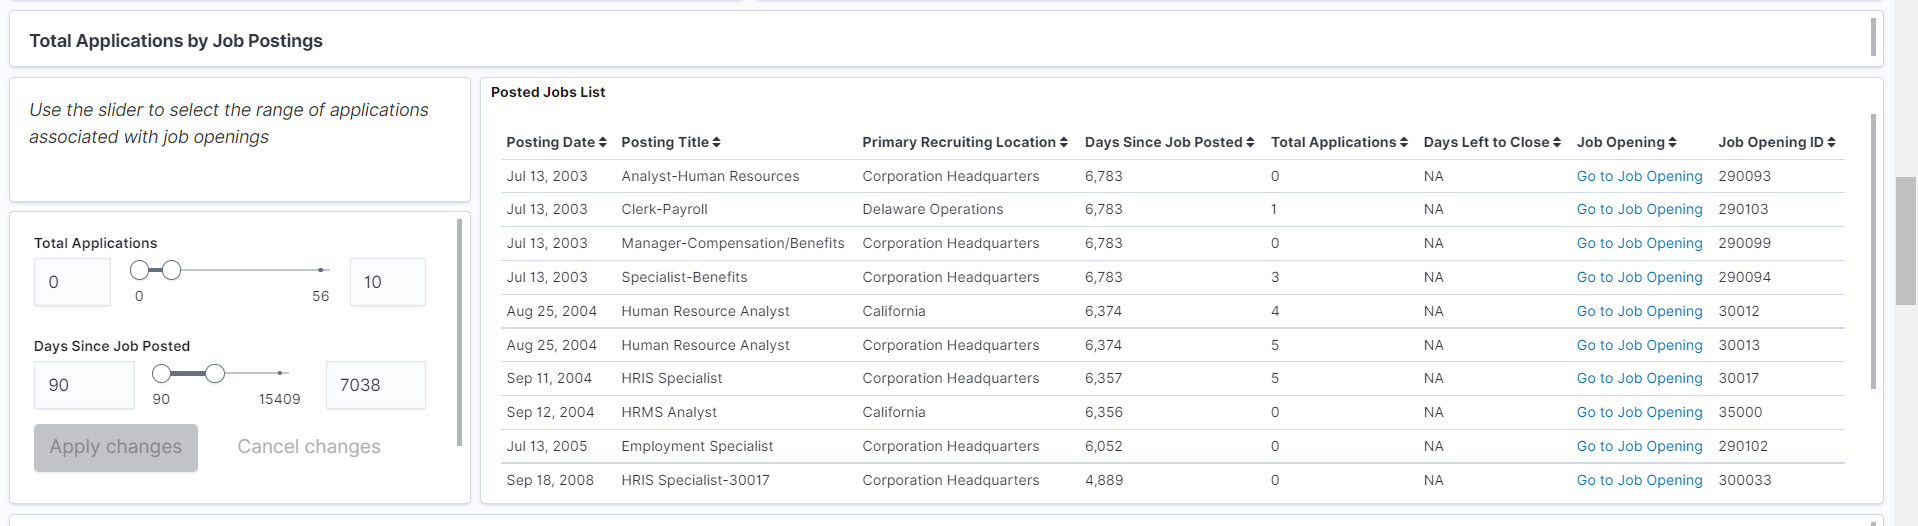Sort by Total Applications column header

pos(1403,143)
